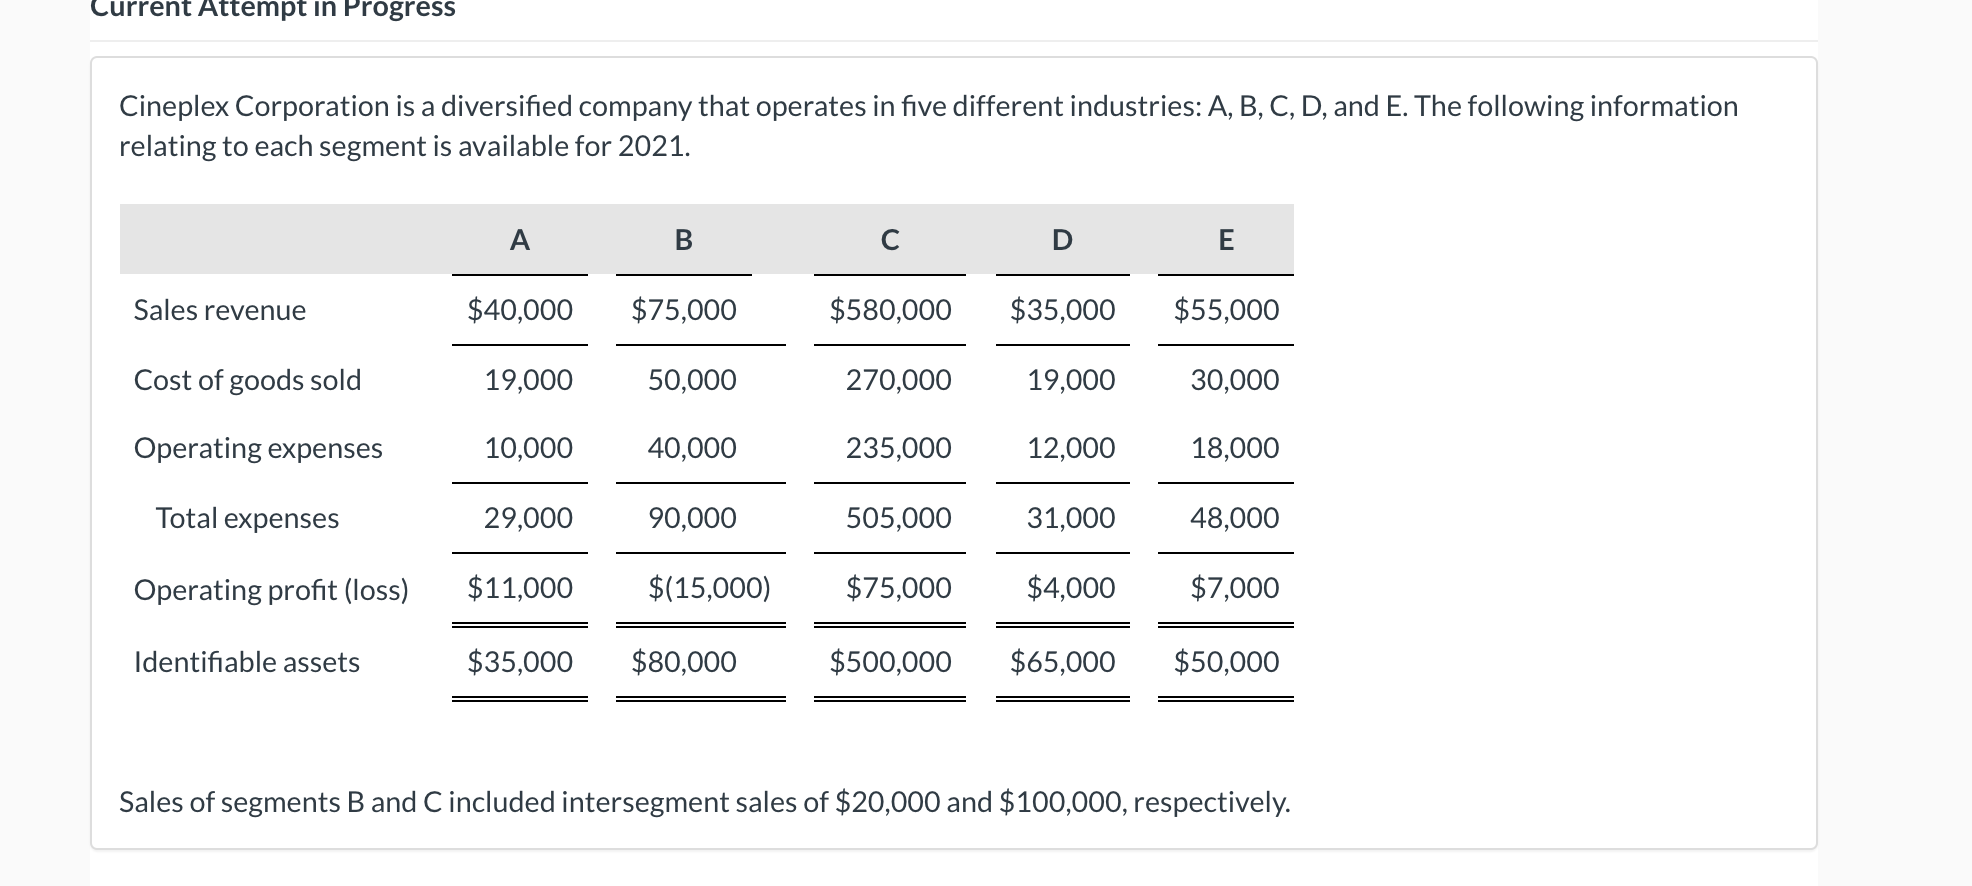Image resolution: width=1972 pixels, height=886 pixels.
Task: Click the Identifiable assets row label
Action: coord(246,661)
